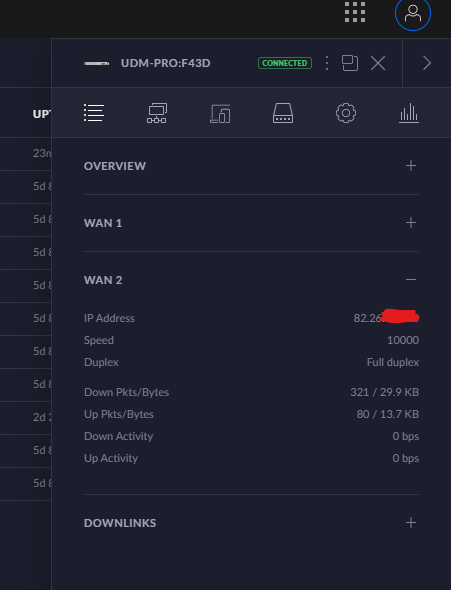Pop out the device panel window

[x=350, y=63]
